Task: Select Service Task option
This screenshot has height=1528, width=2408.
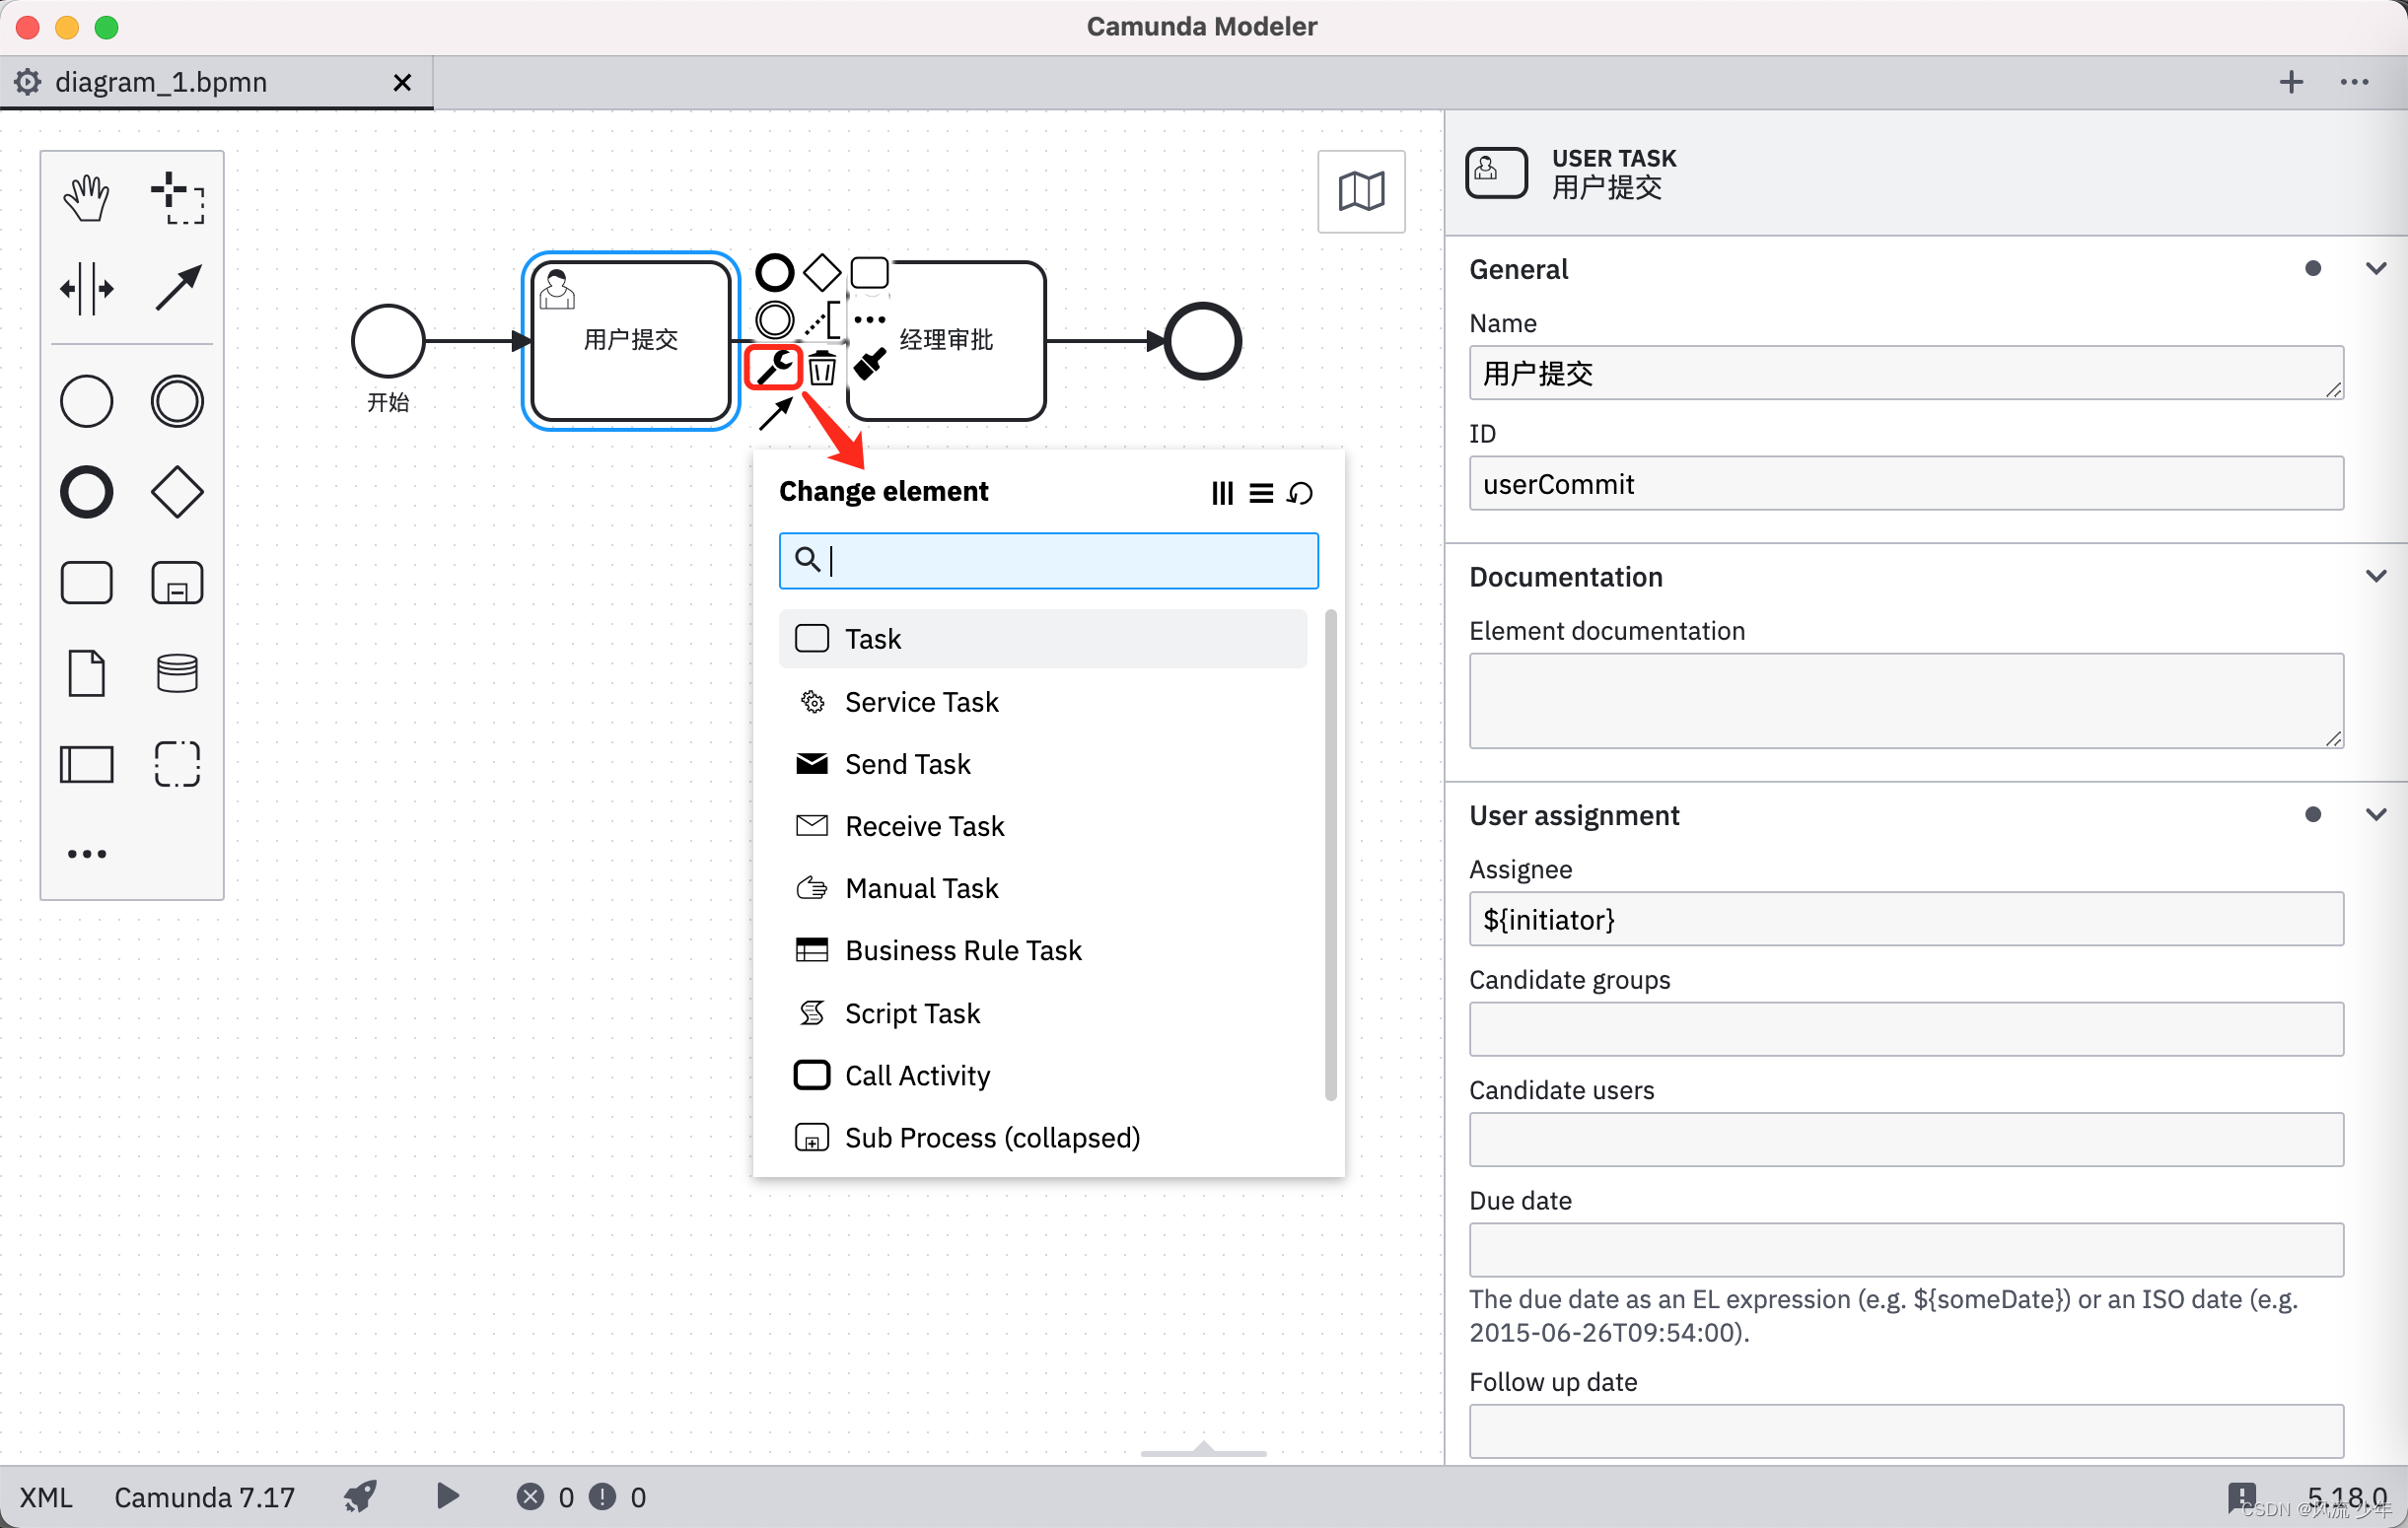Action: pyautogui.click(x=1042, y=702)
